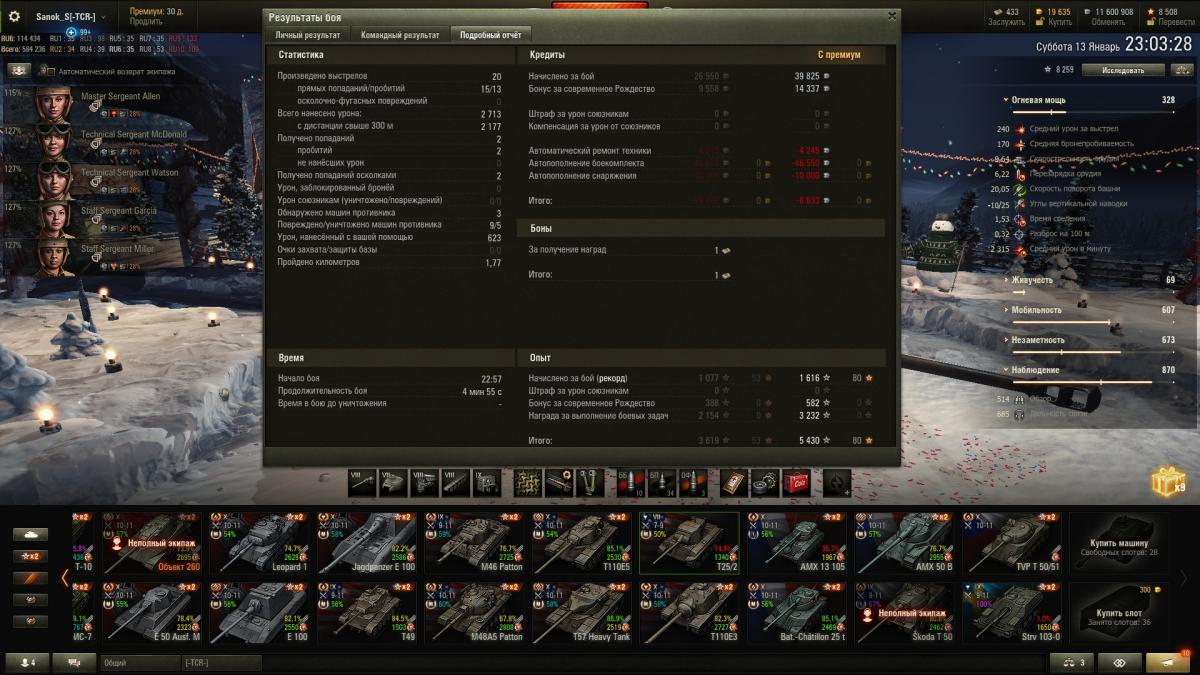The height and width of the screenshot is (675, 1200).
Task: Toggle the x2 bonus carousel filter
Action: point(30,556)
